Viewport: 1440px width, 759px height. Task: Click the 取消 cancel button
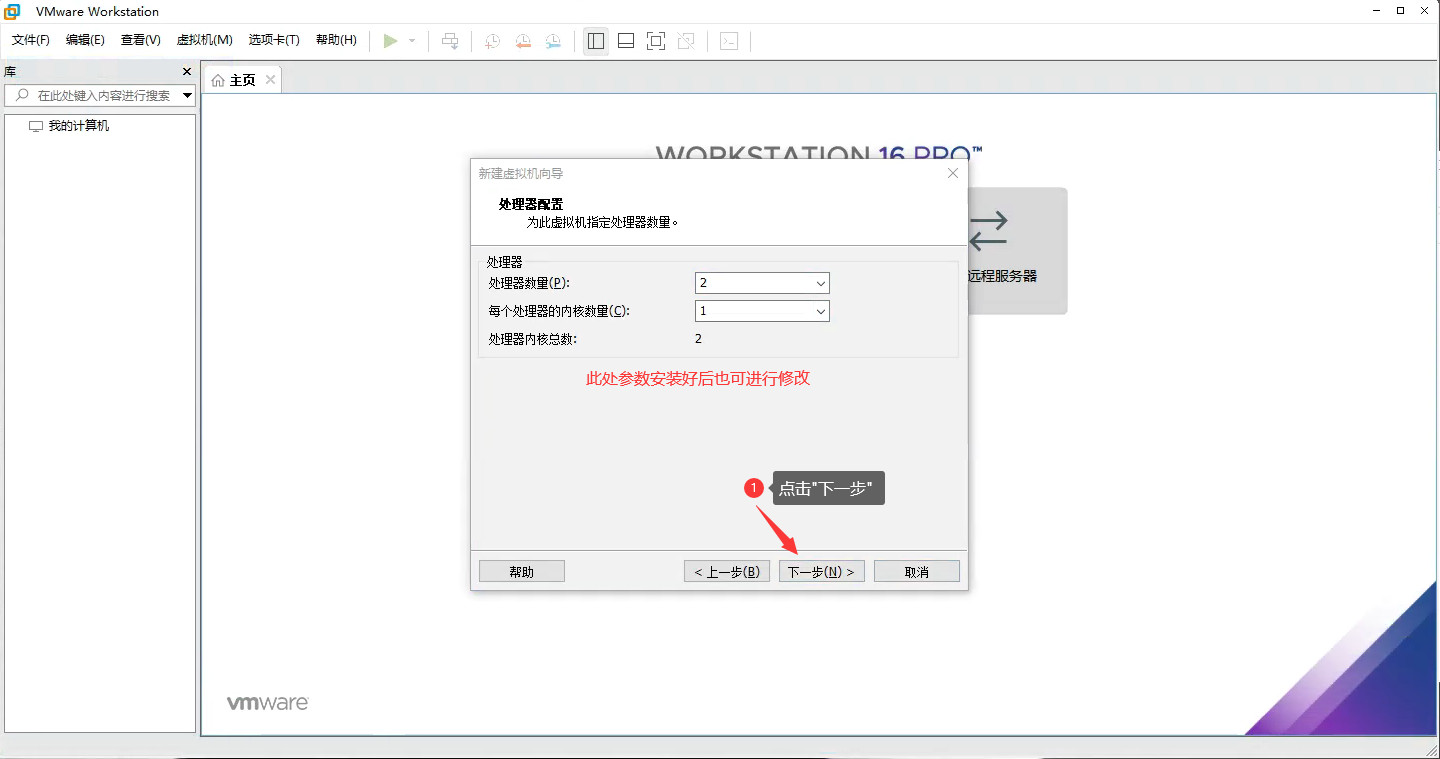click(917, 571)
